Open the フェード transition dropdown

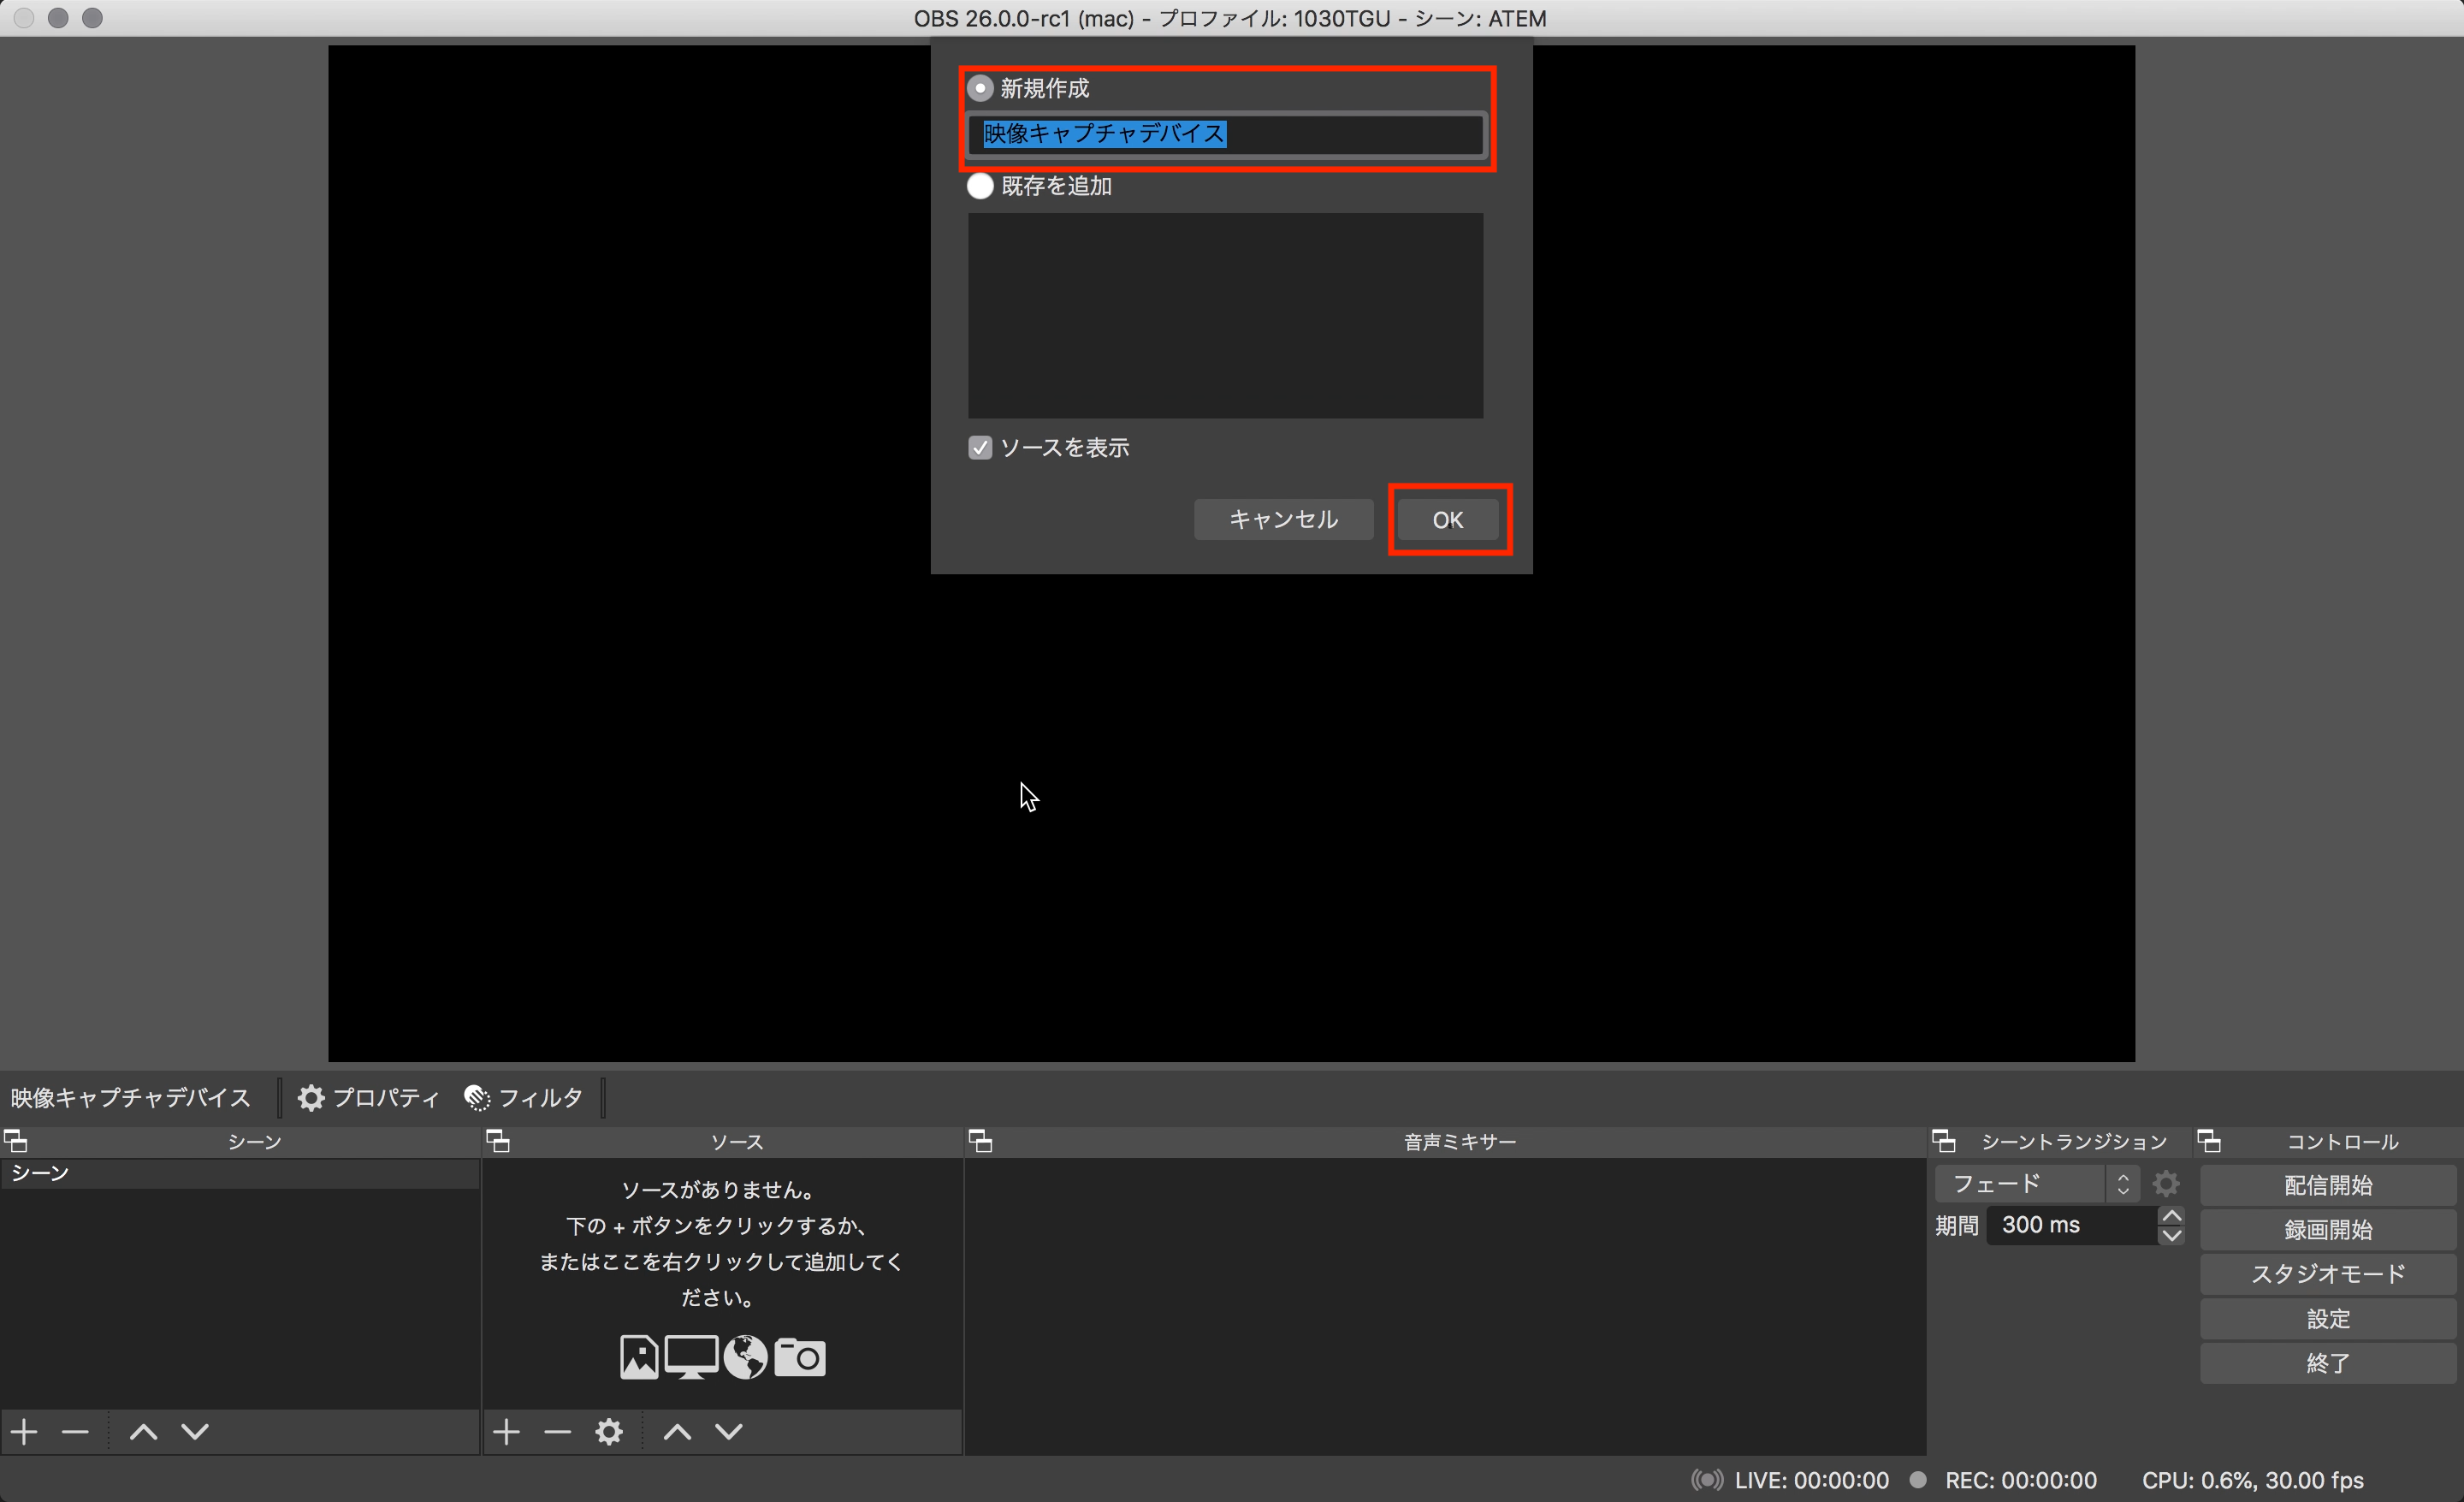click(x=2036, y=1184)
